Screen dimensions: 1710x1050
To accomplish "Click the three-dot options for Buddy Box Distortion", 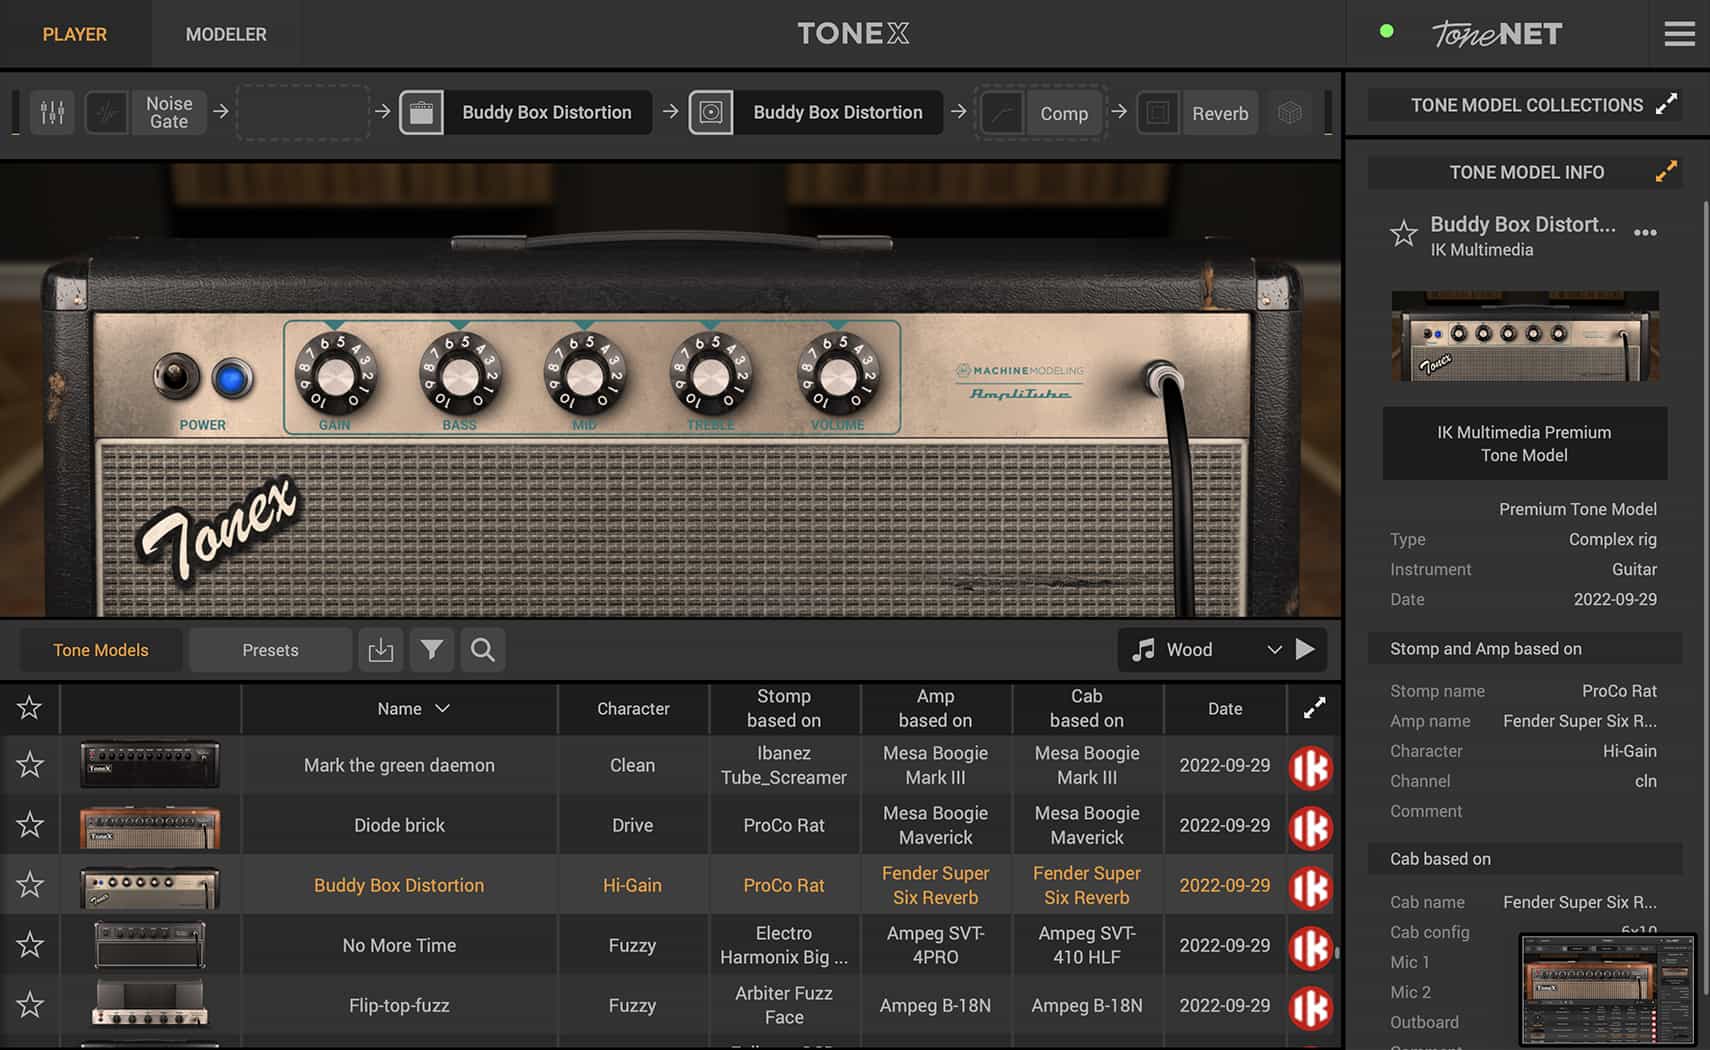I will click(x=1645, y=233).
